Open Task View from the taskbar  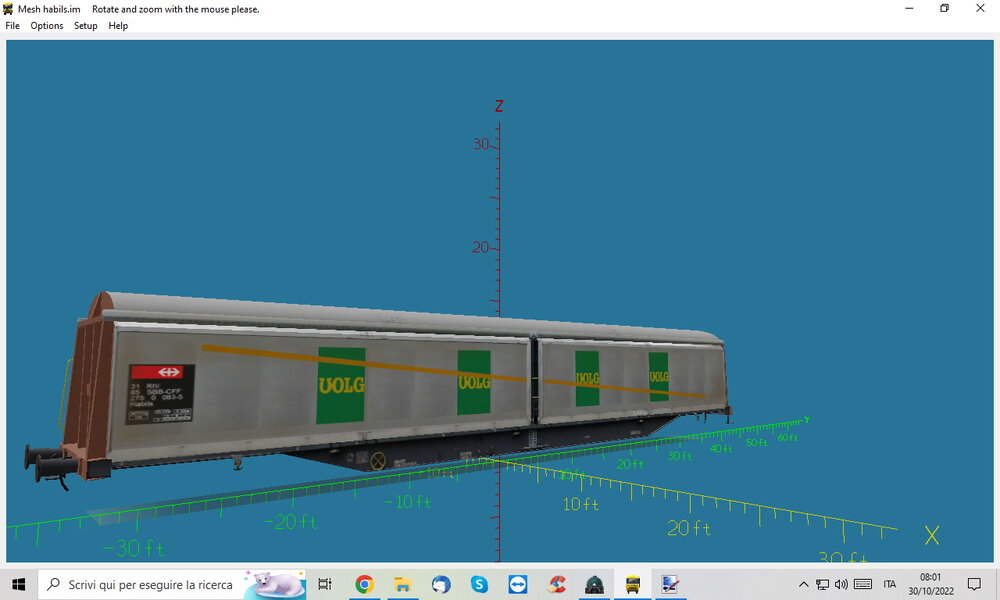pyautogui.click(x=325, y=584)
